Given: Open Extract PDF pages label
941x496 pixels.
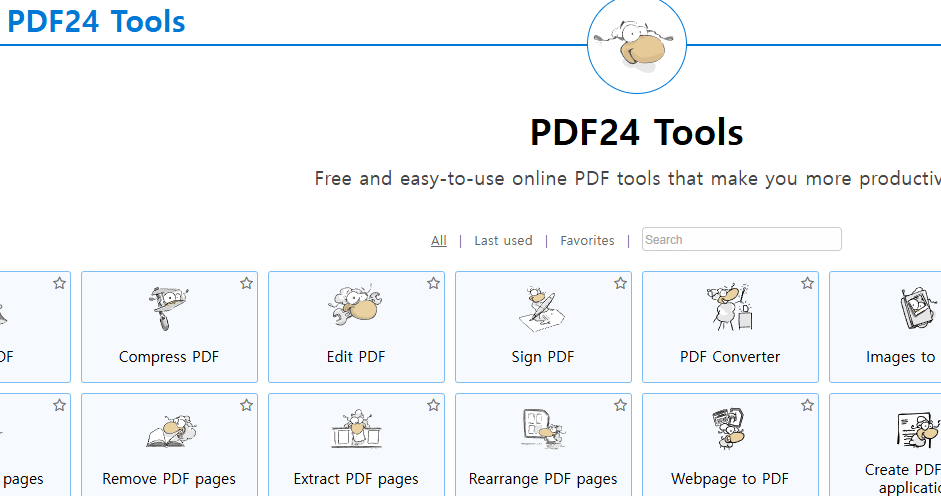Looking at the screenshot, I should tap(356, 479).
